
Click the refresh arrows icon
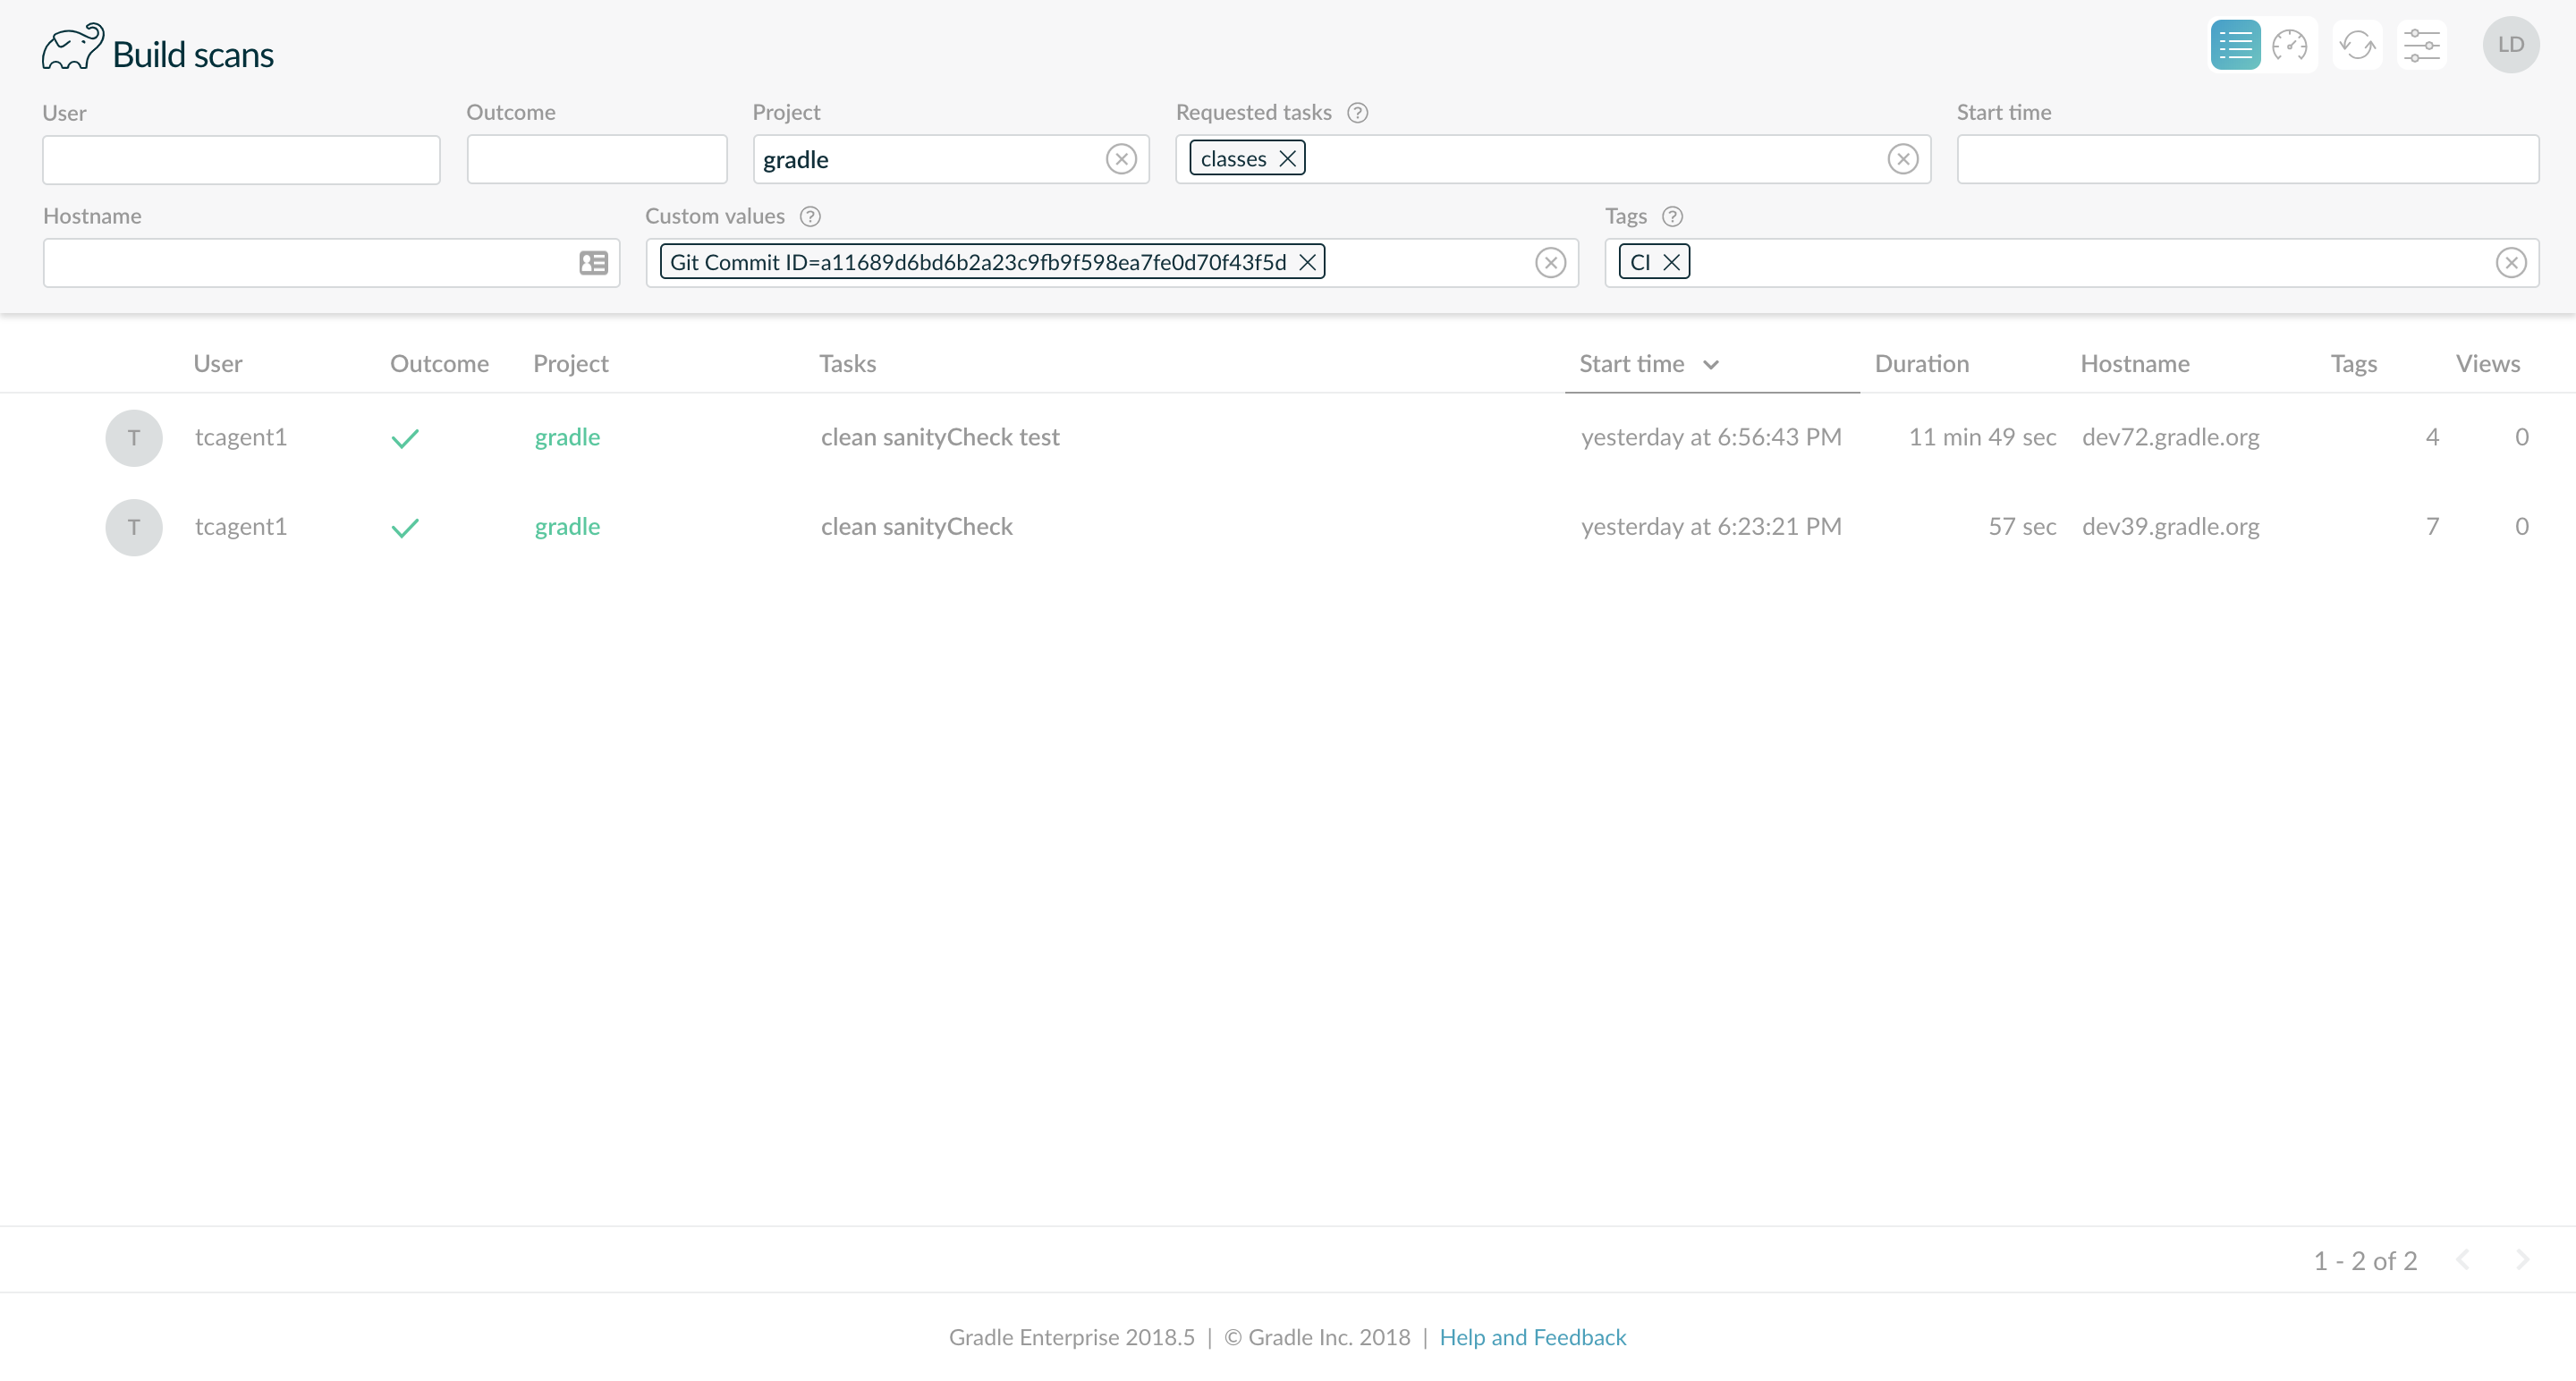(x=2357, y=45)
